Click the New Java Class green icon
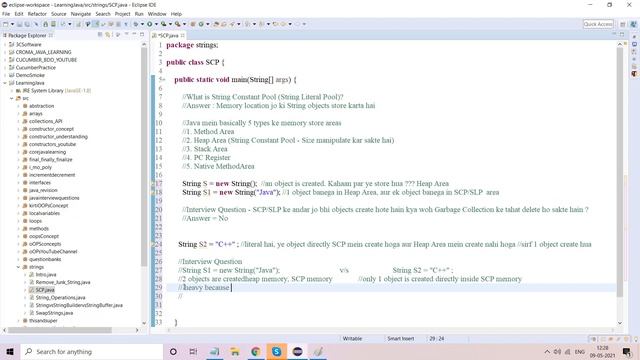Image resolution: width=640 pixels, height=360 pixels. (x=201, y=24)
